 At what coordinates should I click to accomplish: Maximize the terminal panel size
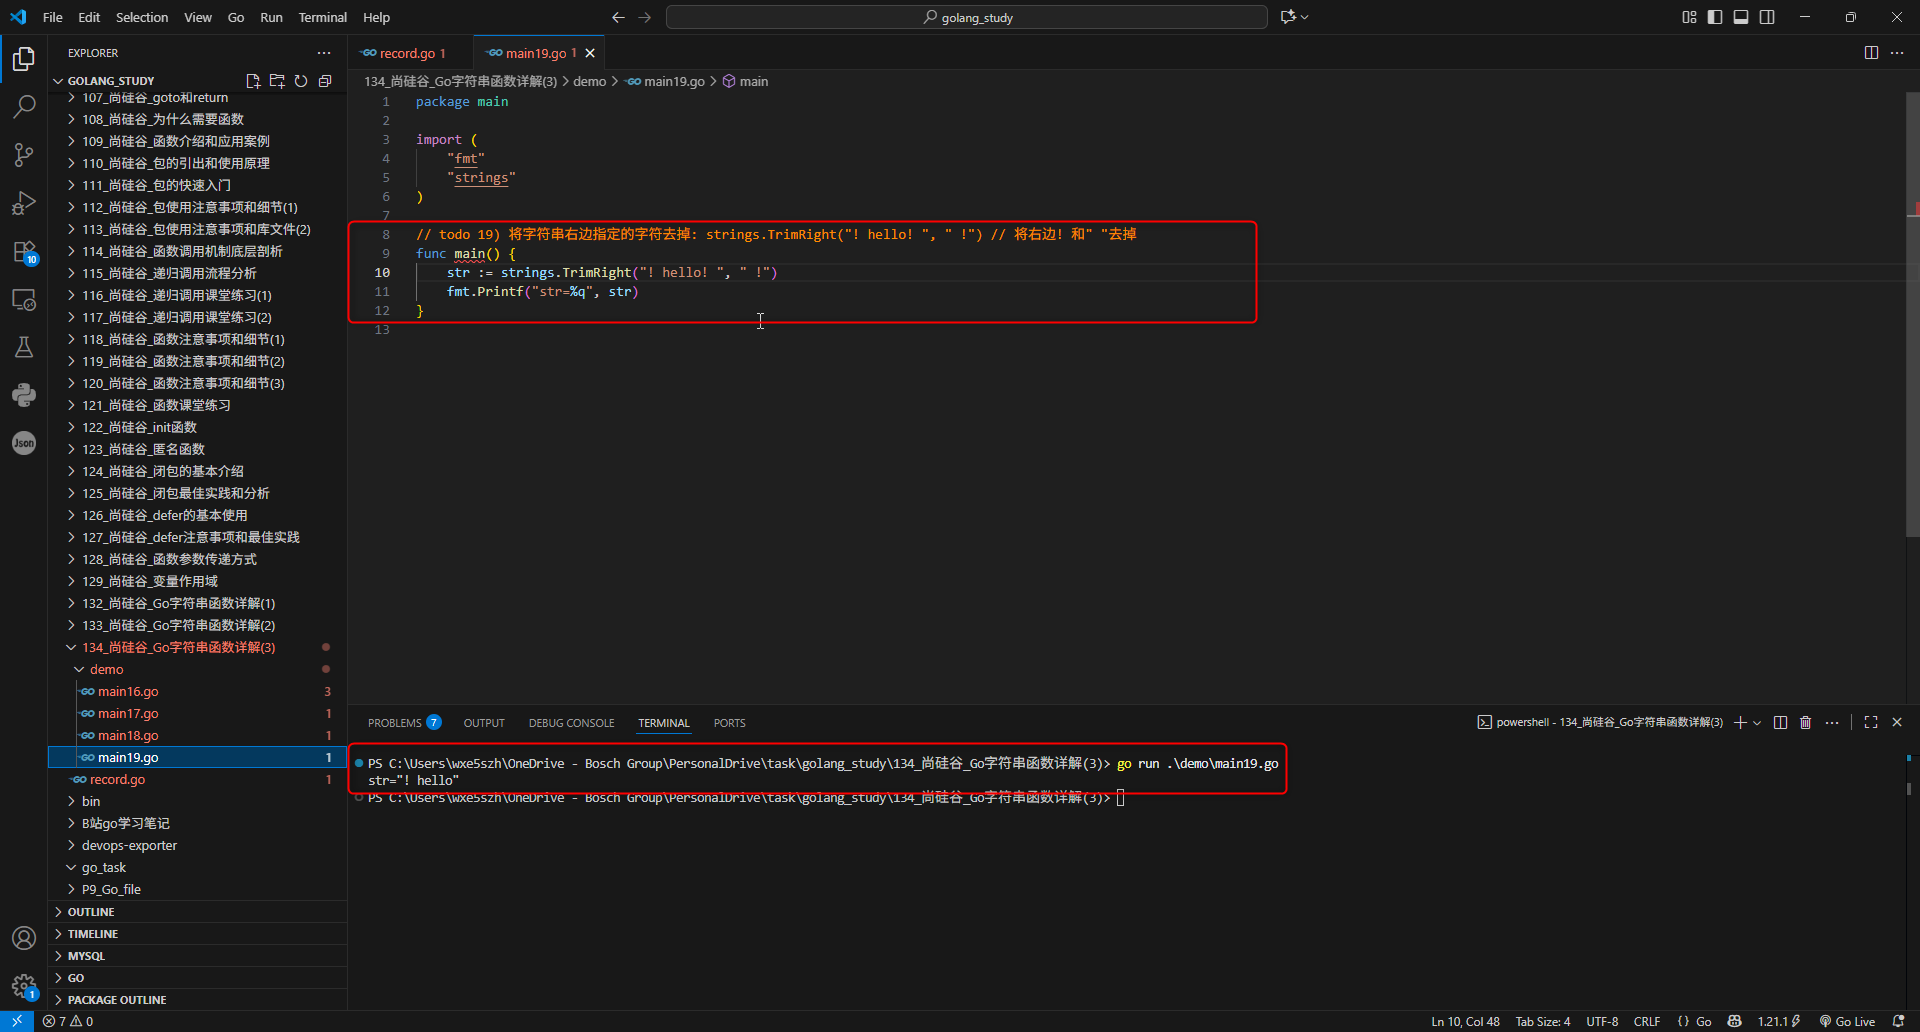pos(1871,722)
